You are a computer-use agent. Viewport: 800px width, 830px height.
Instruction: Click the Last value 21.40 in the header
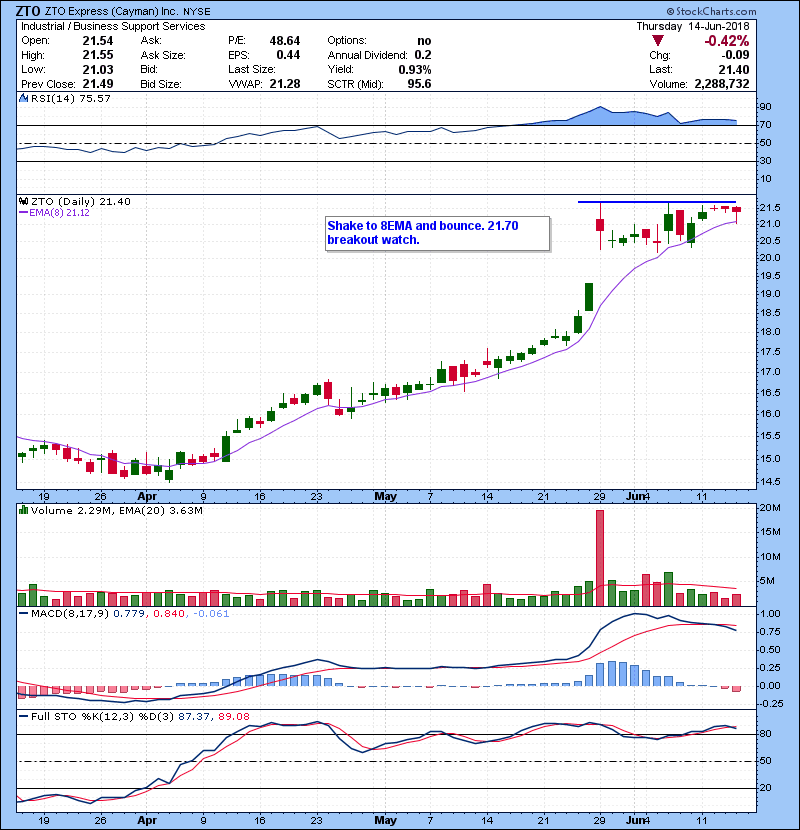click(x=734, y=69)
